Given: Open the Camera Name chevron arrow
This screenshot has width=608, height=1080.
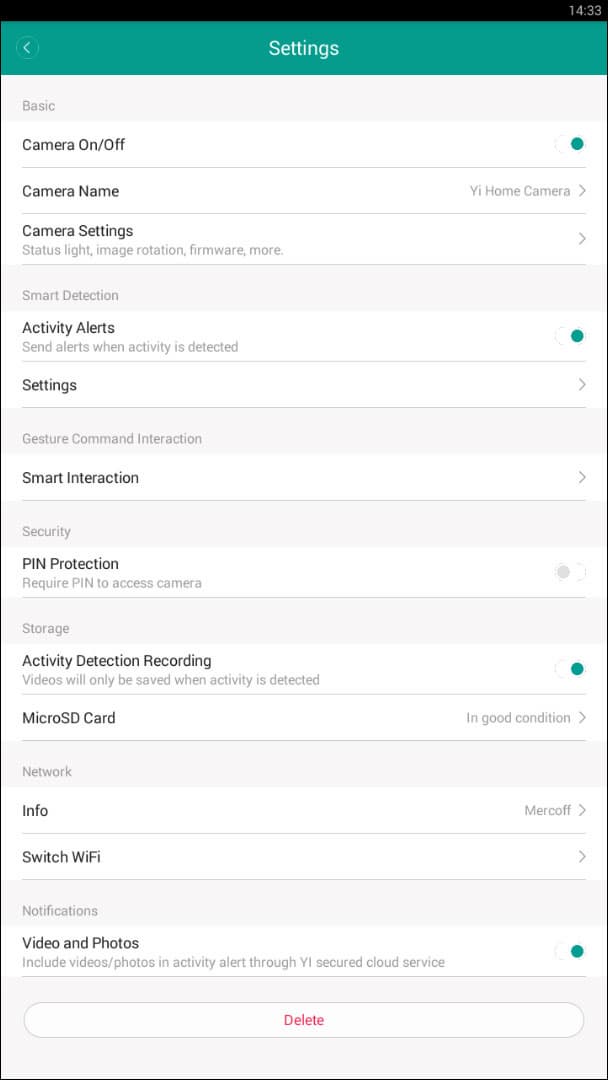Looking at the screenshot, I should tap(582, 191).
